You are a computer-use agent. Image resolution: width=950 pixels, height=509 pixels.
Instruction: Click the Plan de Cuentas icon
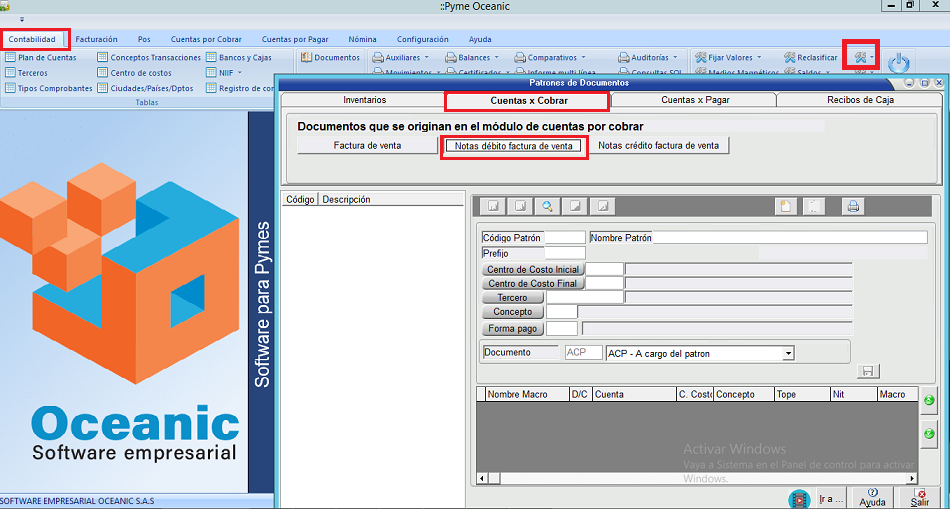[x=10, y=58]
